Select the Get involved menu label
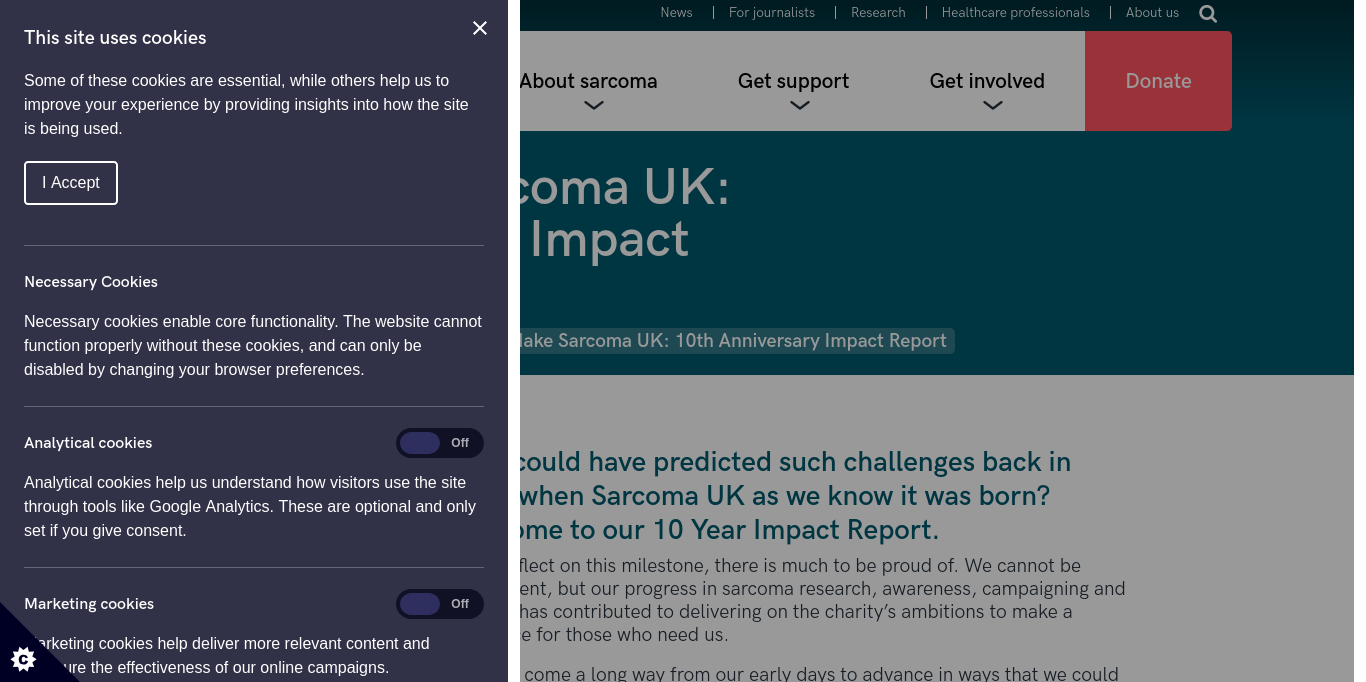The height and width of the screenshot is (682, 1366). (x=987, y=81)
